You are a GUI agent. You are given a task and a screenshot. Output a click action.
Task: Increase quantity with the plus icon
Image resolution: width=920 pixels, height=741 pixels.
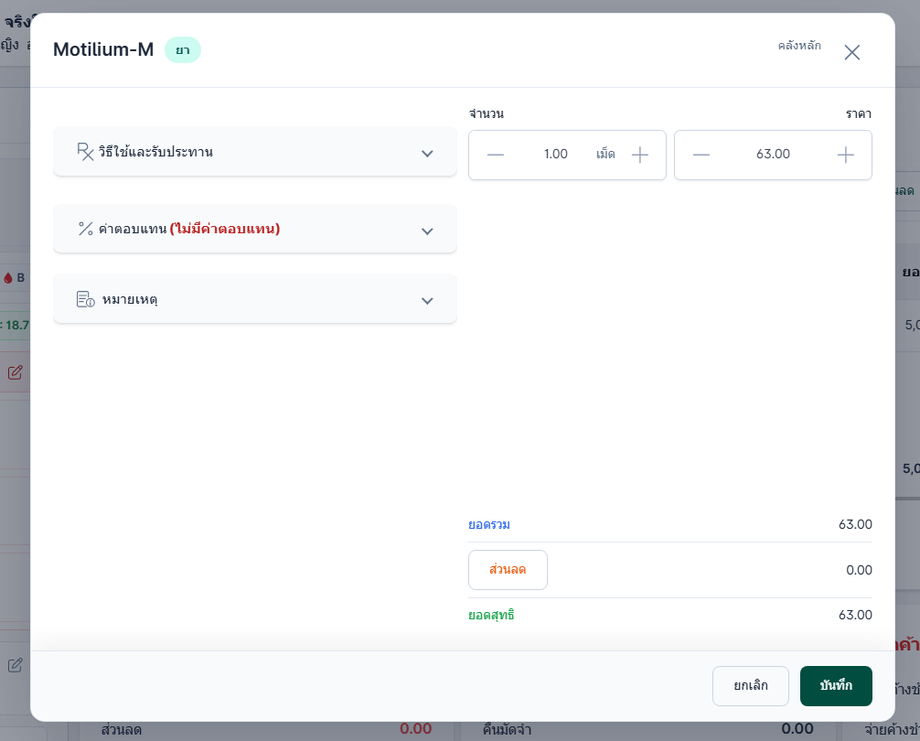[640, 155]
